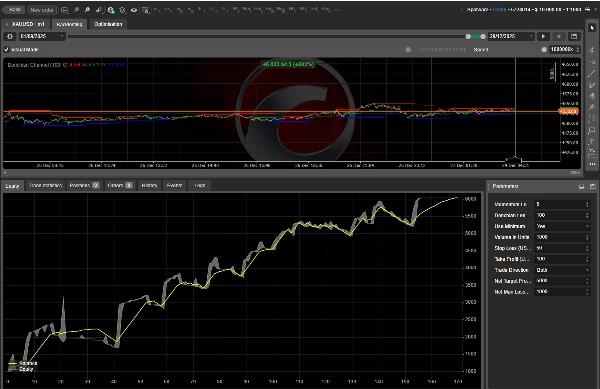The height and width of the screenshot is (389, 600).
Task: Select the text label tool near bottom of right toolbar
Action: coord(592,153)
